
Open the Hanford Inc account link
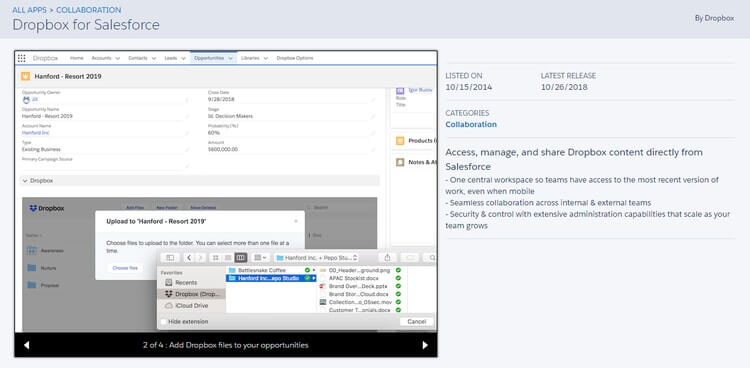tap(35, 133)
